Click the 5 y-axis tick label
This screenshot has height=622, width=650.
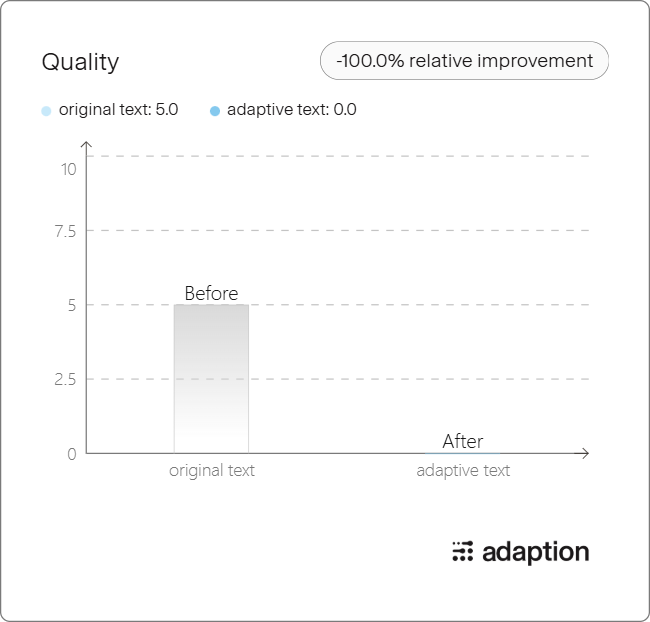(72, 306)
